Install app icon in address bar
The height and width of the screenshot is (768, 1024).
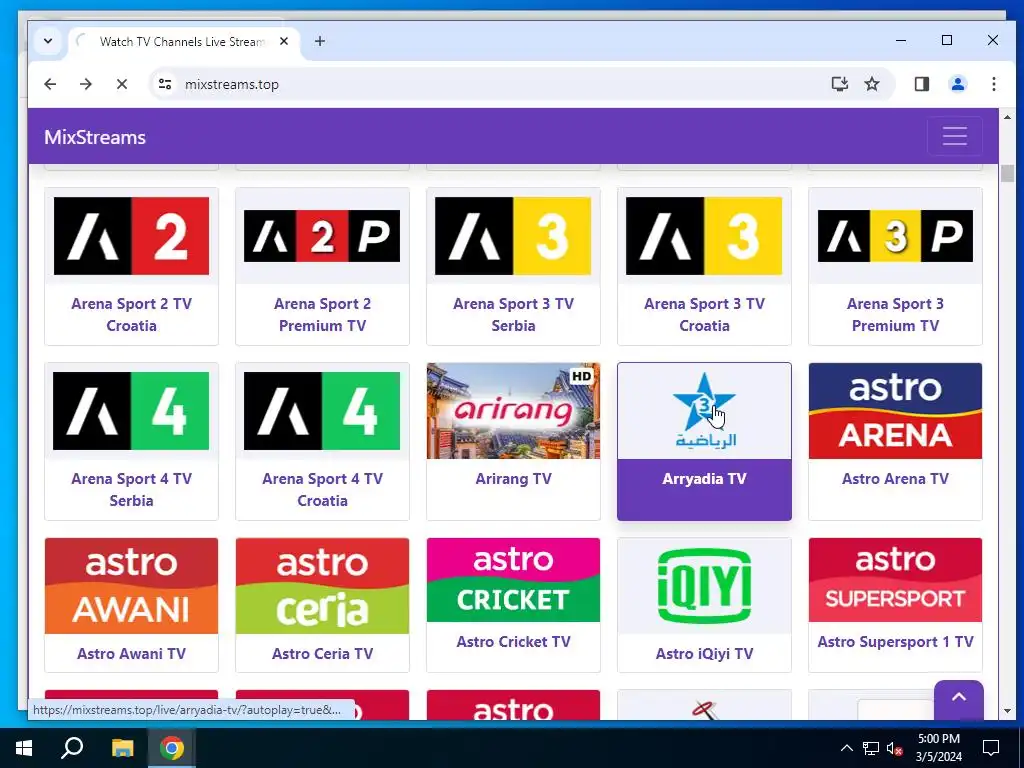tap(839, 84)
